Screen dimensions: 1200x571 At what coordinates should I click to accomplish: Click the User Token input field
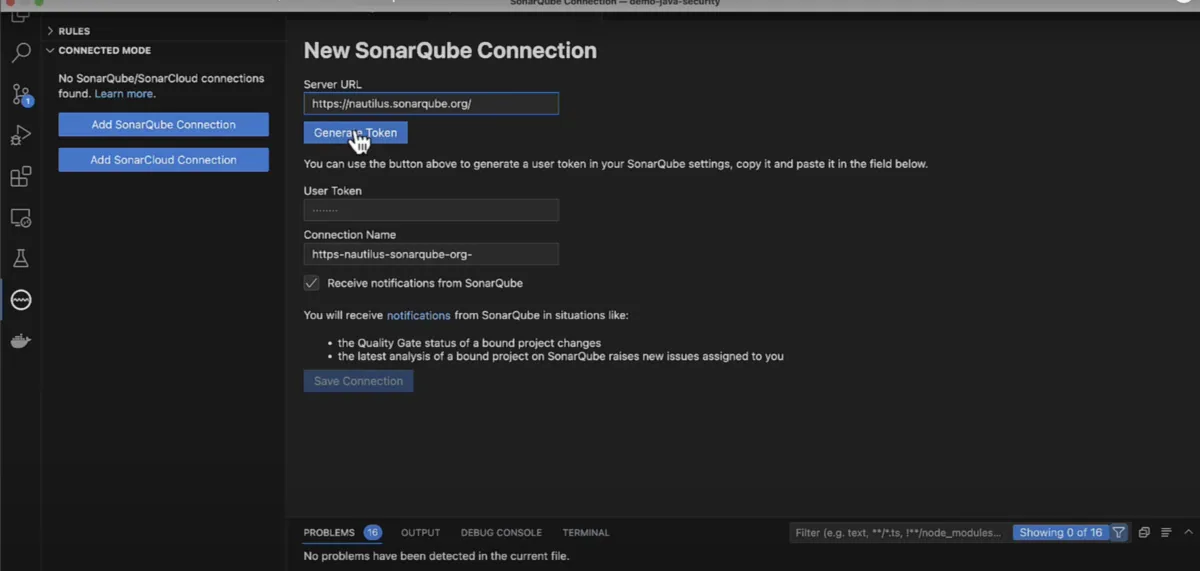point(431,210)
